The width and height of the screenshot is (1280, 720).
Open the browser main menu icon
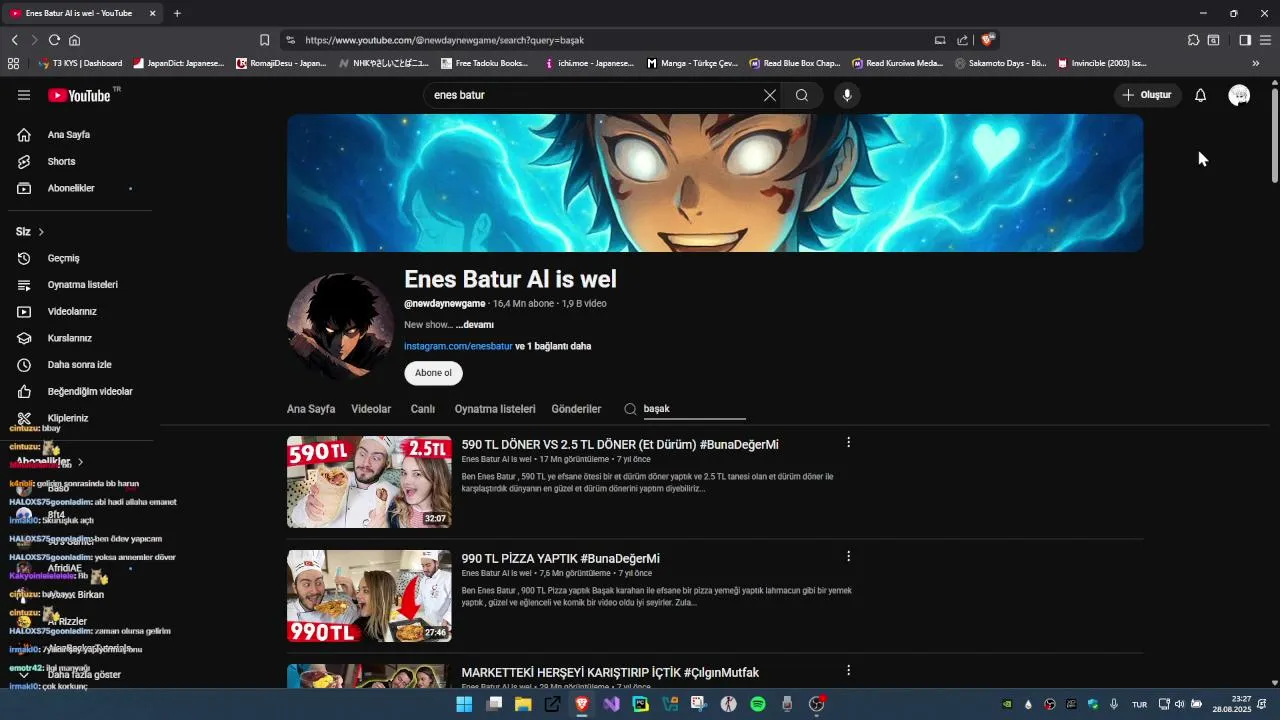click(x=1265, y=40)
